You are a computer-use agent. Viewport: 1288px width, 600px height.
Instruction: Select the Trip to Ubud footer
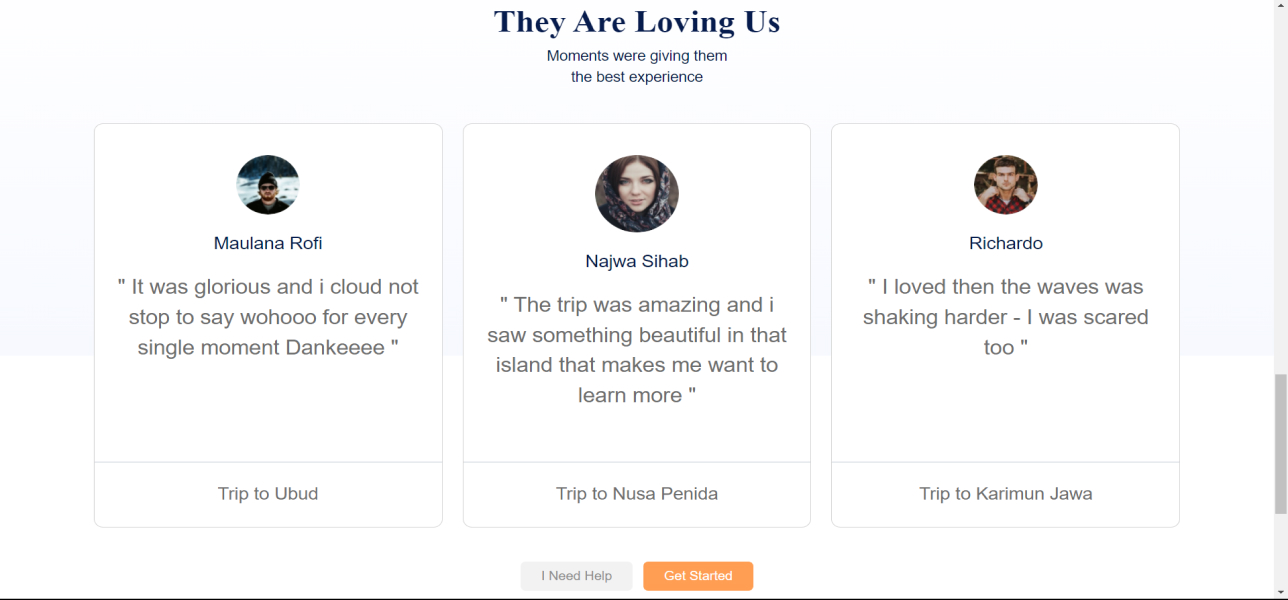pos(268,494)
